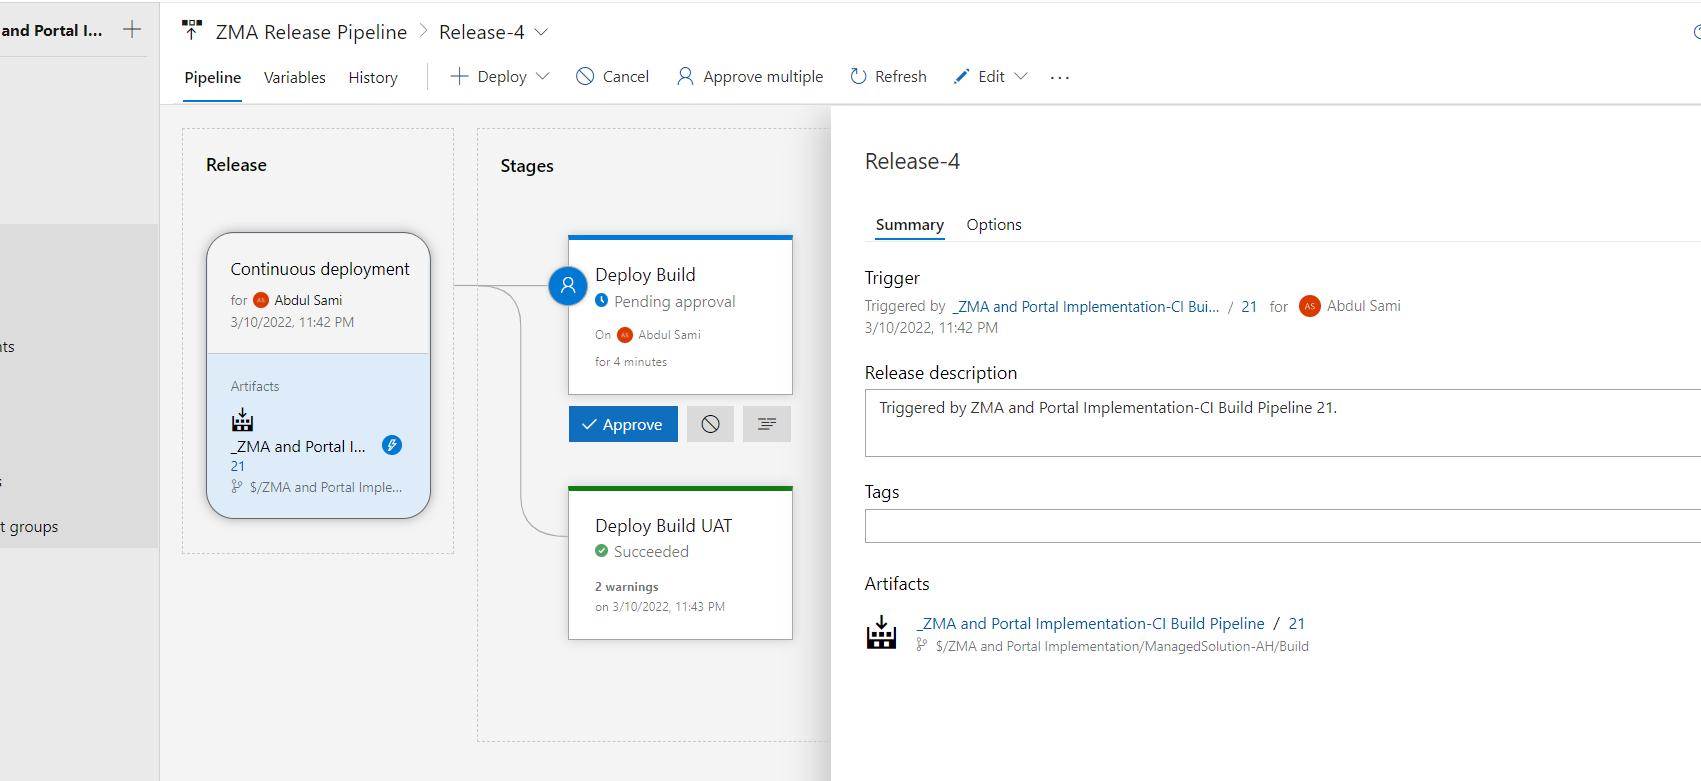The height and width of the screenshot is (781, 1701).
Task: Select Approve multiple in the toolbar
Action: 750,77
